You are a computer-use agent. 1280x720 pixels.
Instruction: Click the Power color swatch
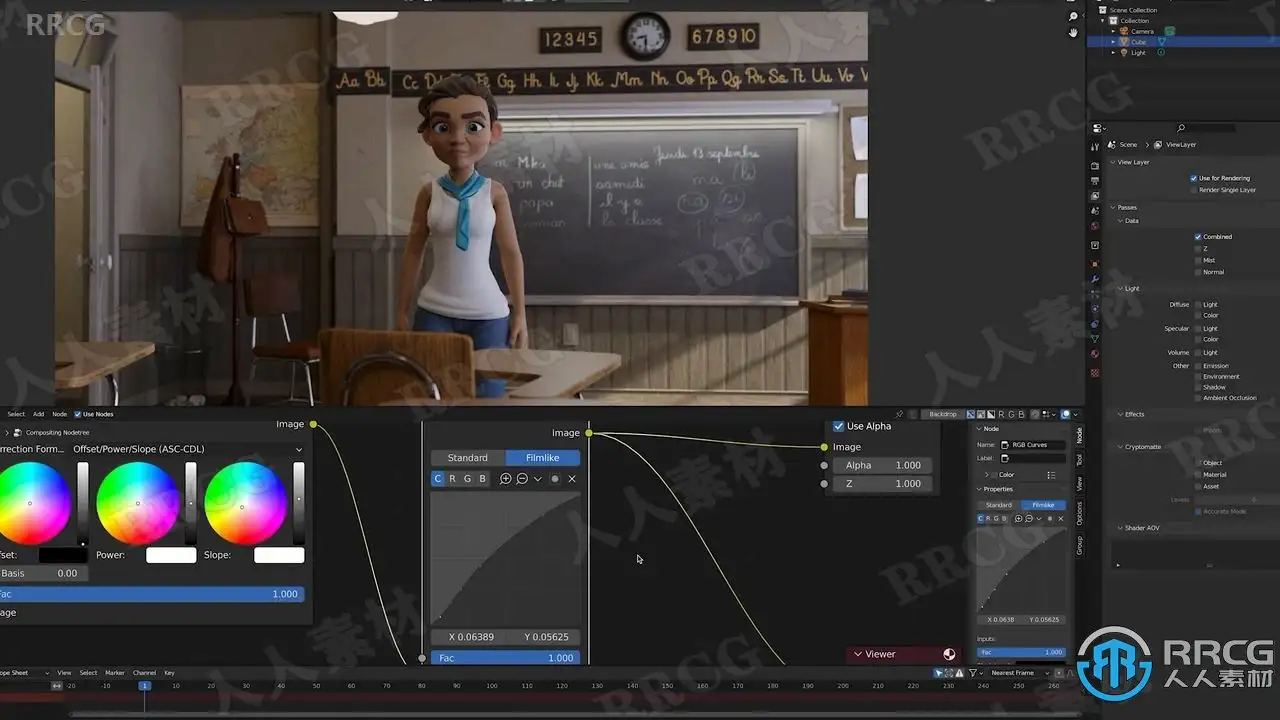point(171,555)
